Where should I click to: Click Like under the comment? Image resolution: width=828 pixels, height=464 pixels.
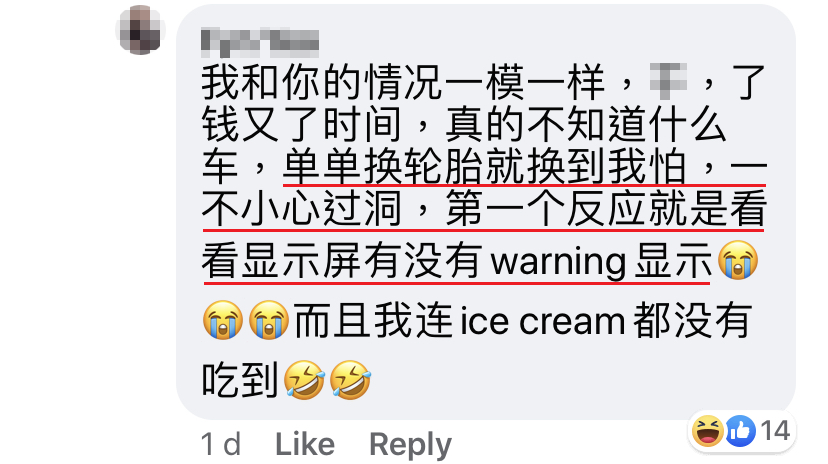coord(305,444)
